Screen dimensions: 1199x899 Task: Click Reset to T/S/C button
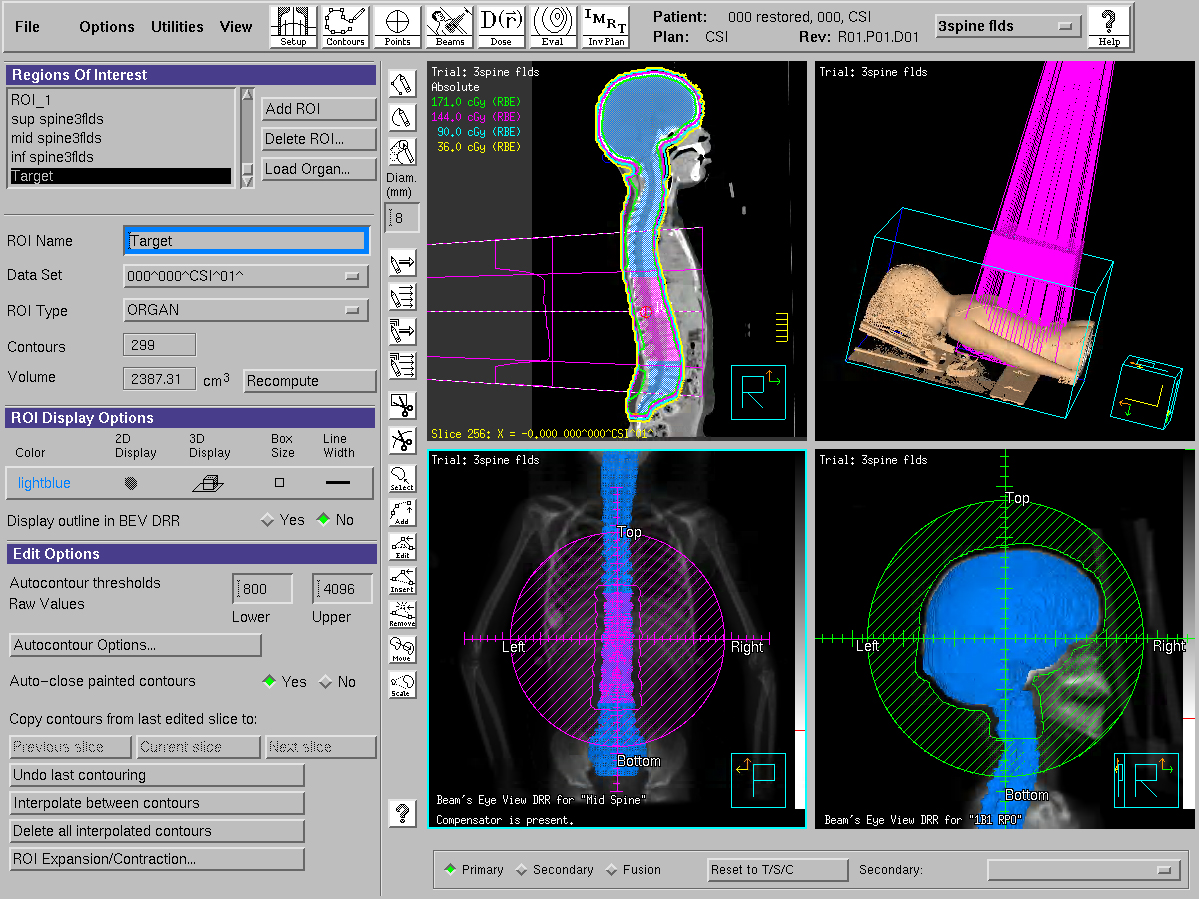pyautogui.click(x=778, y=870)
